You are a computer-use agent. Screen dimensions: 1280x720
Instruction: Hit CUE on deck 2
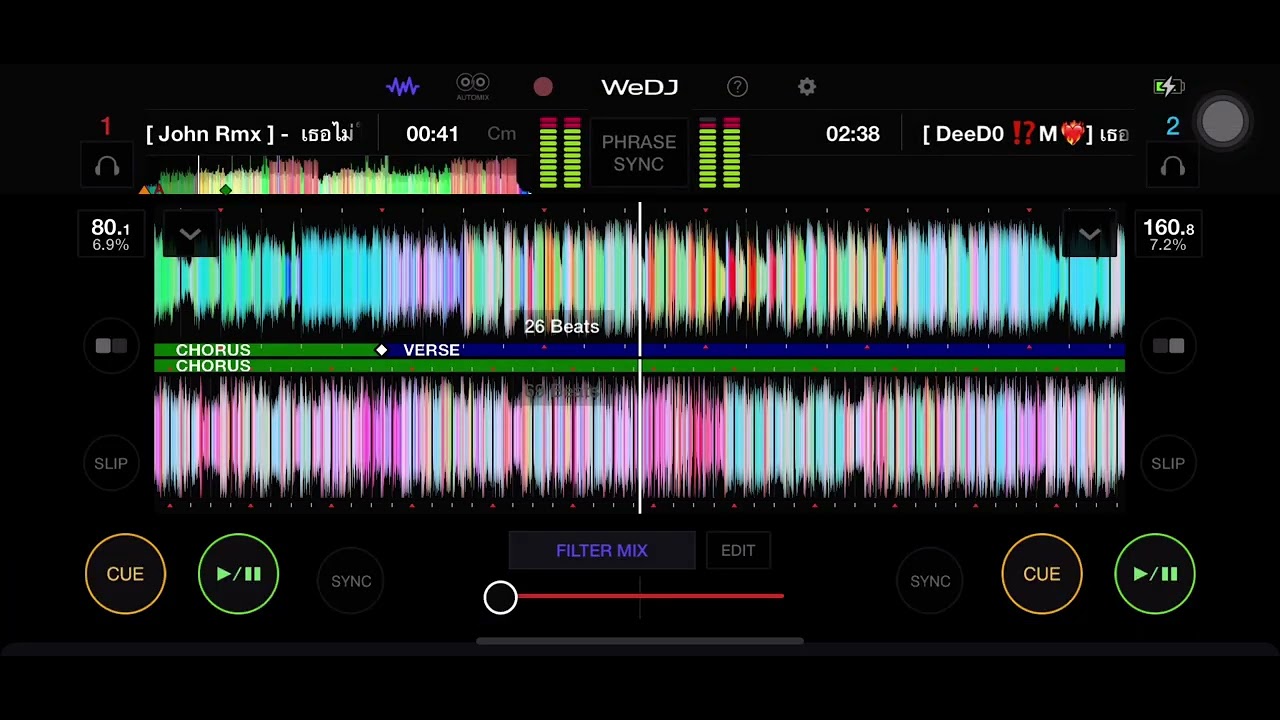coord(1042,574)
